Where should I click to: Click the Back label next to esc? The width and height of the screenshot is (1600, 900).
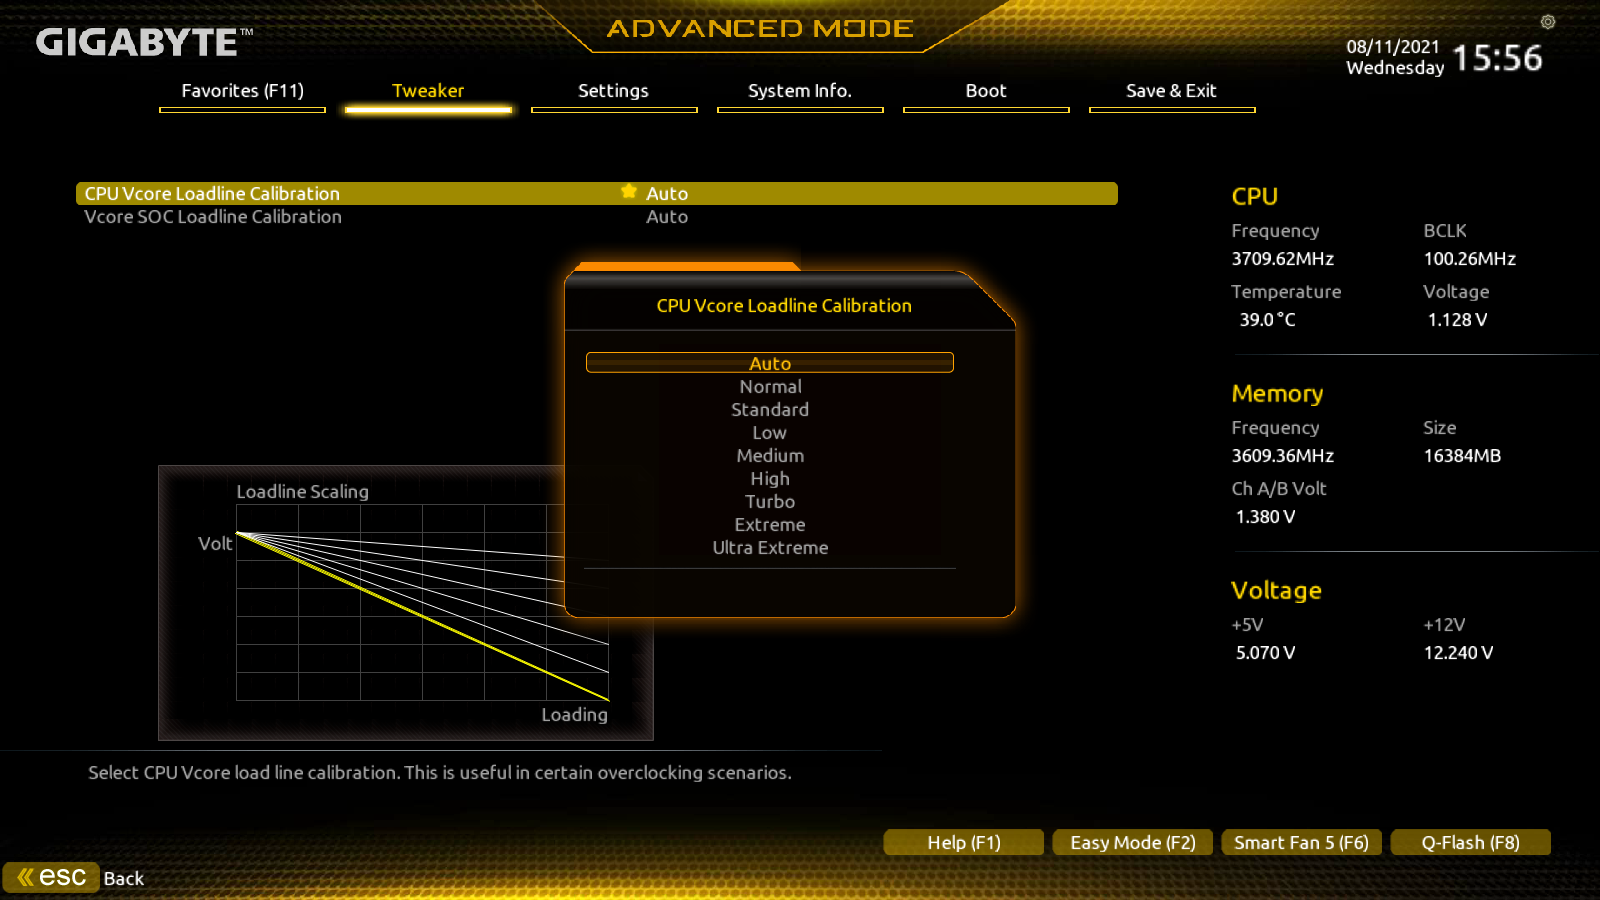click(124, 879)
